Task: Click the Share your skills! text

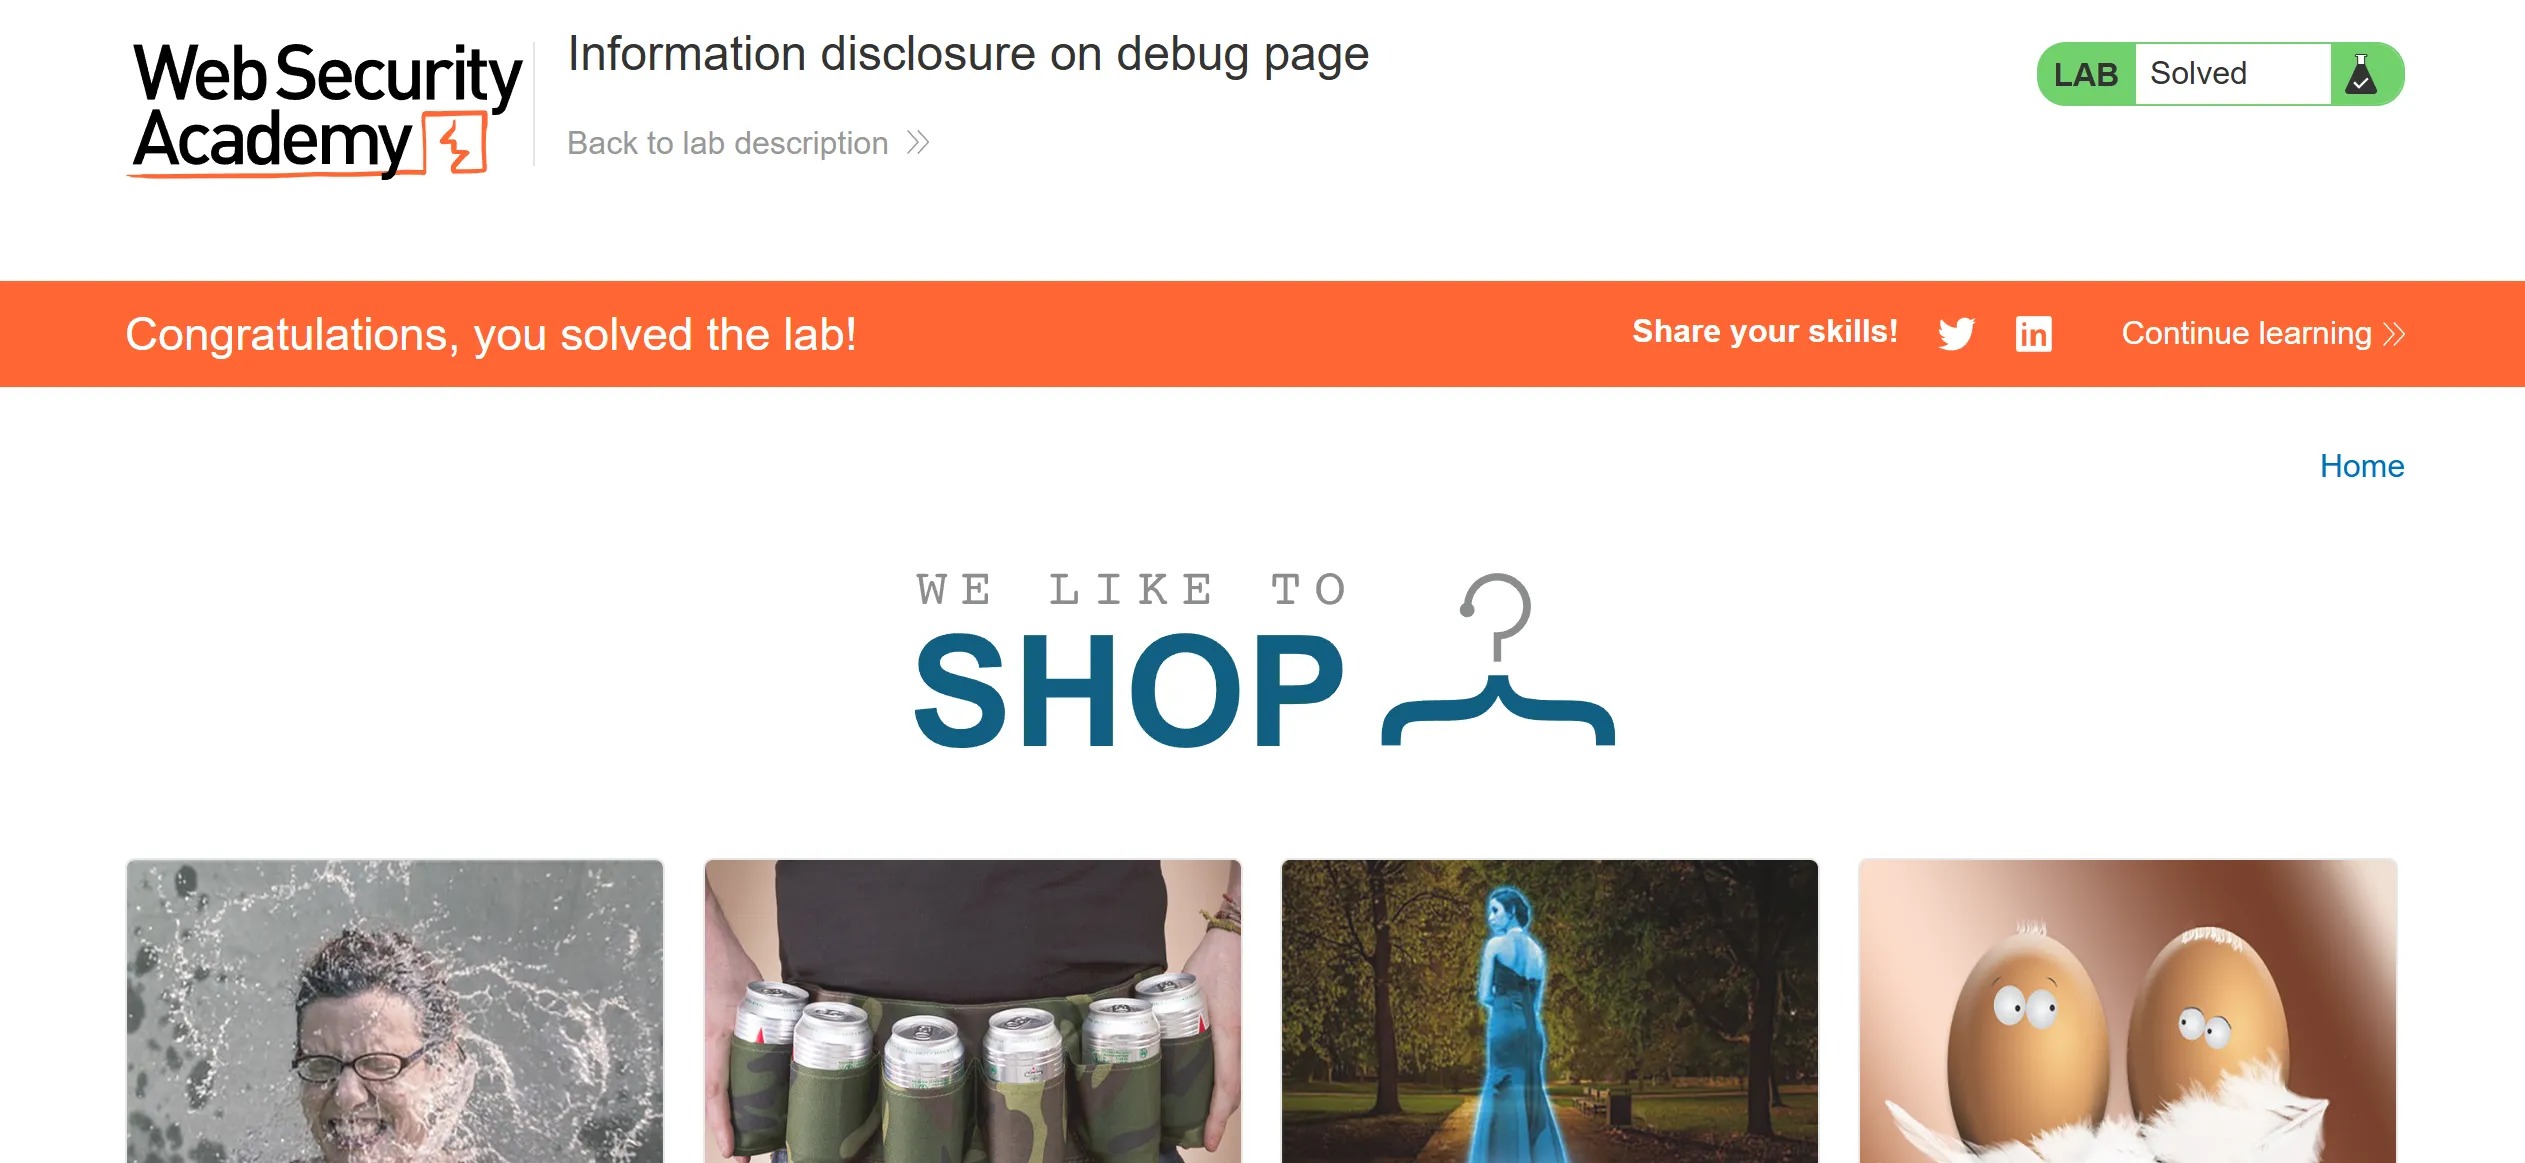Action: (x=1765, y=332)
